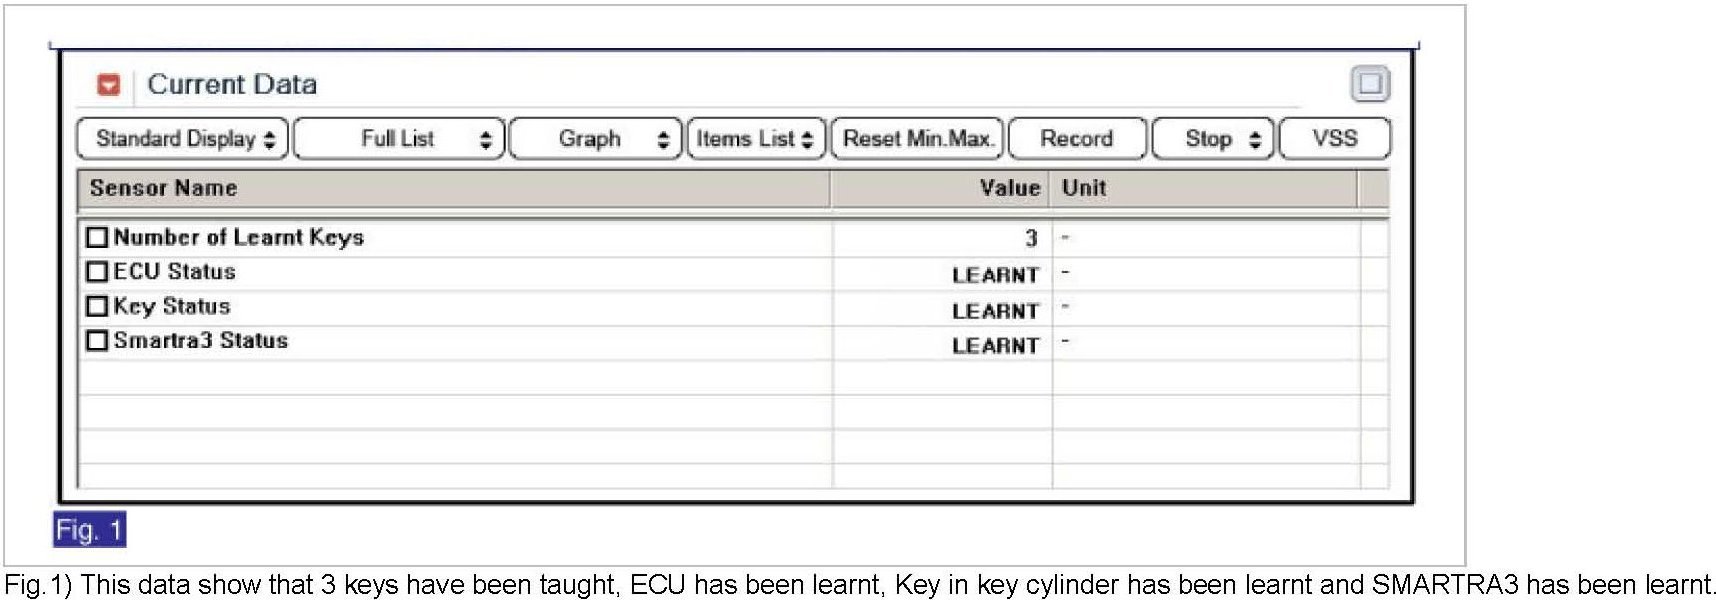
Task: Enable the Key Status checkbox
Action: pos(97,306)
